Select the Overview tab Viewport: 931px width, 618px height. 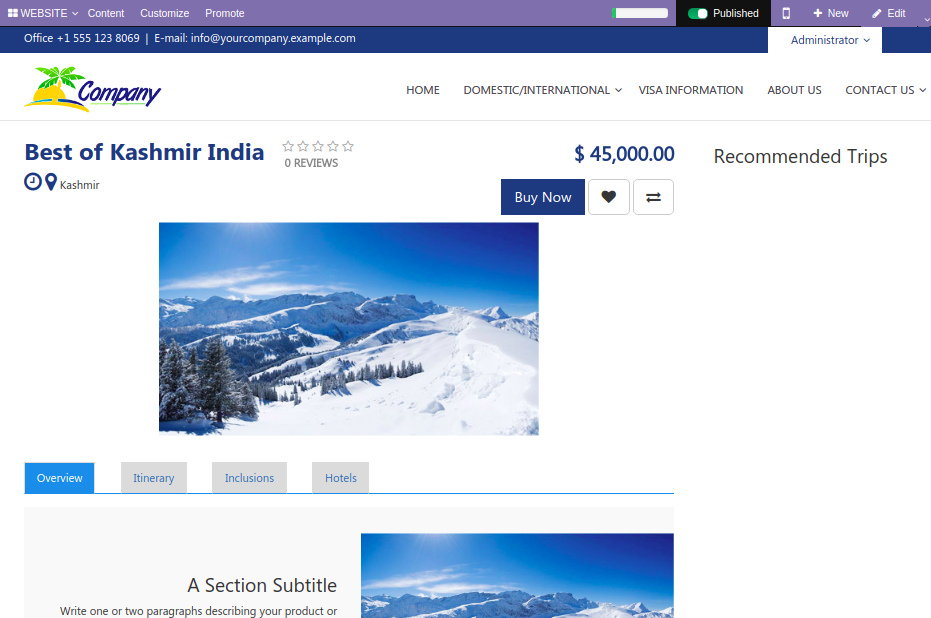pos(59,478)
